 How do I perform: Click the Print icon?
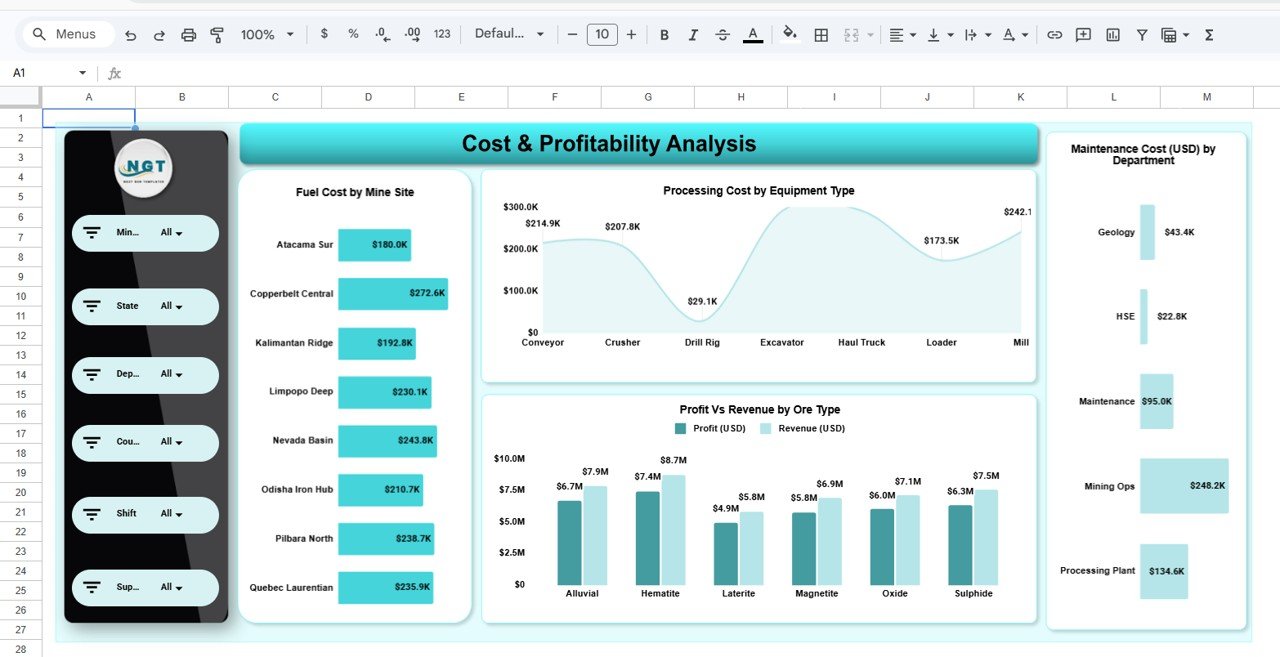(x=188, y=35)
